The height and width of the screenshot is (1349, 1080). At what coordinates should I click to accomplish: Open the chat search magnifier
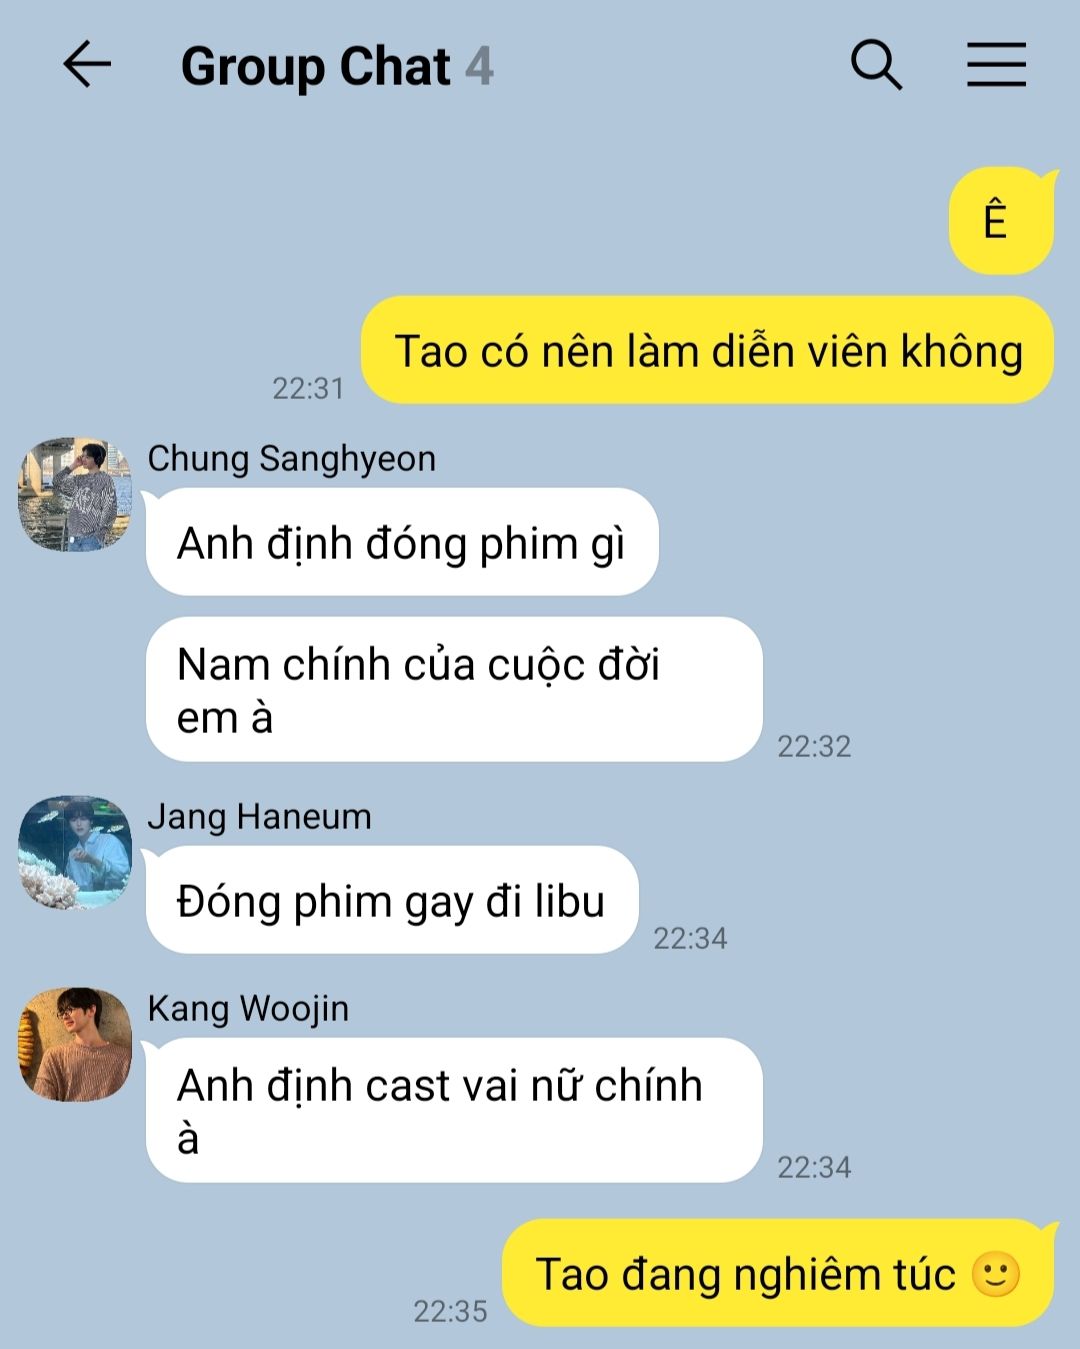876,65
